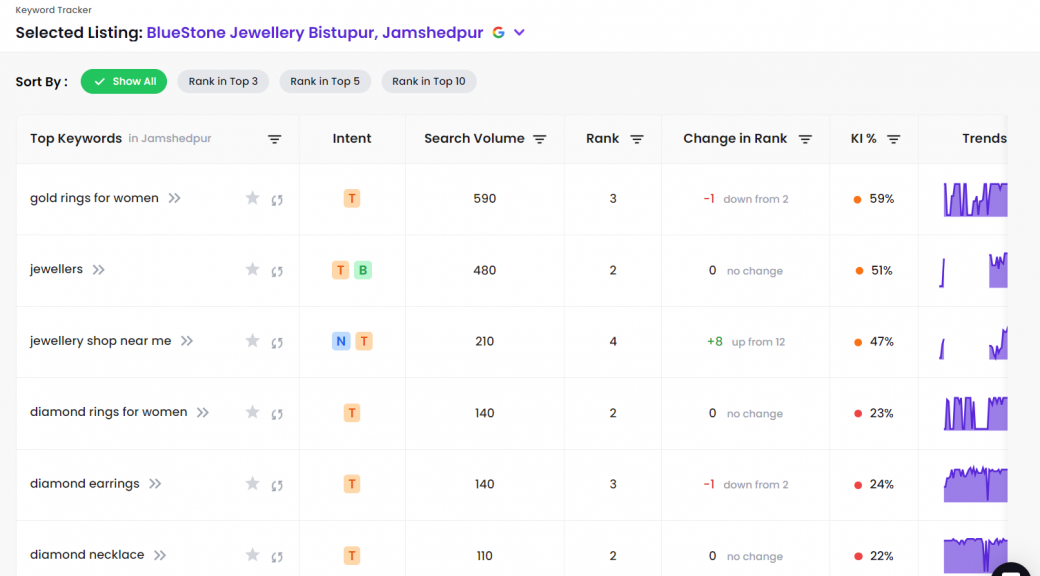Screen dimensions: 1040x576
Task: Click the Keyword Tracker breadcrumb label
Action: click(54, 10)
